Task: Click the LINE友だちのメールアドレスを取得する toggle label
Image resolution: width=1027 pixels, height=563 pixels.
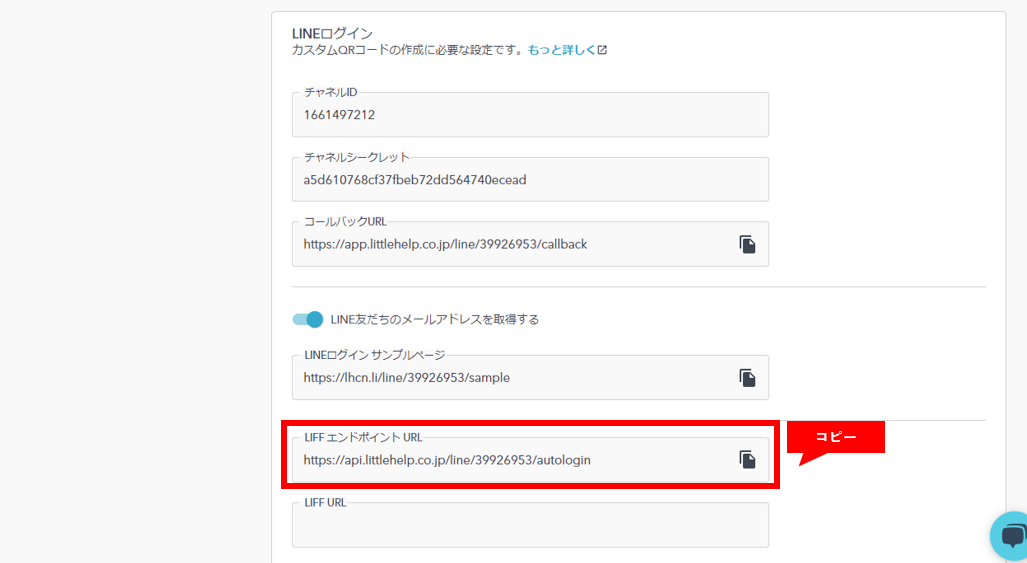Action: click(435, 319)
